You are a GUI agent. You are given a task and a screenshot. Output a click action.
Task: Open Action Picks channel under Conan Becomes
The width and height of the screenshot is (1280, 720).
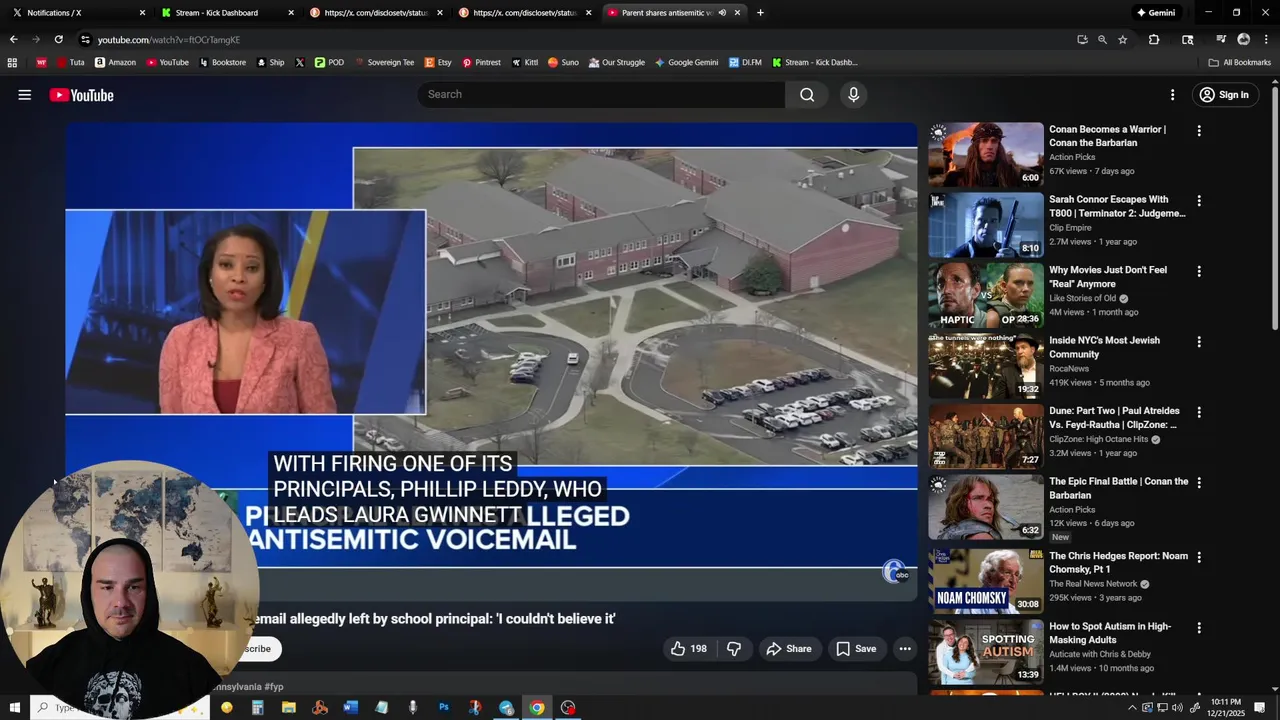tap(1072, 157)
